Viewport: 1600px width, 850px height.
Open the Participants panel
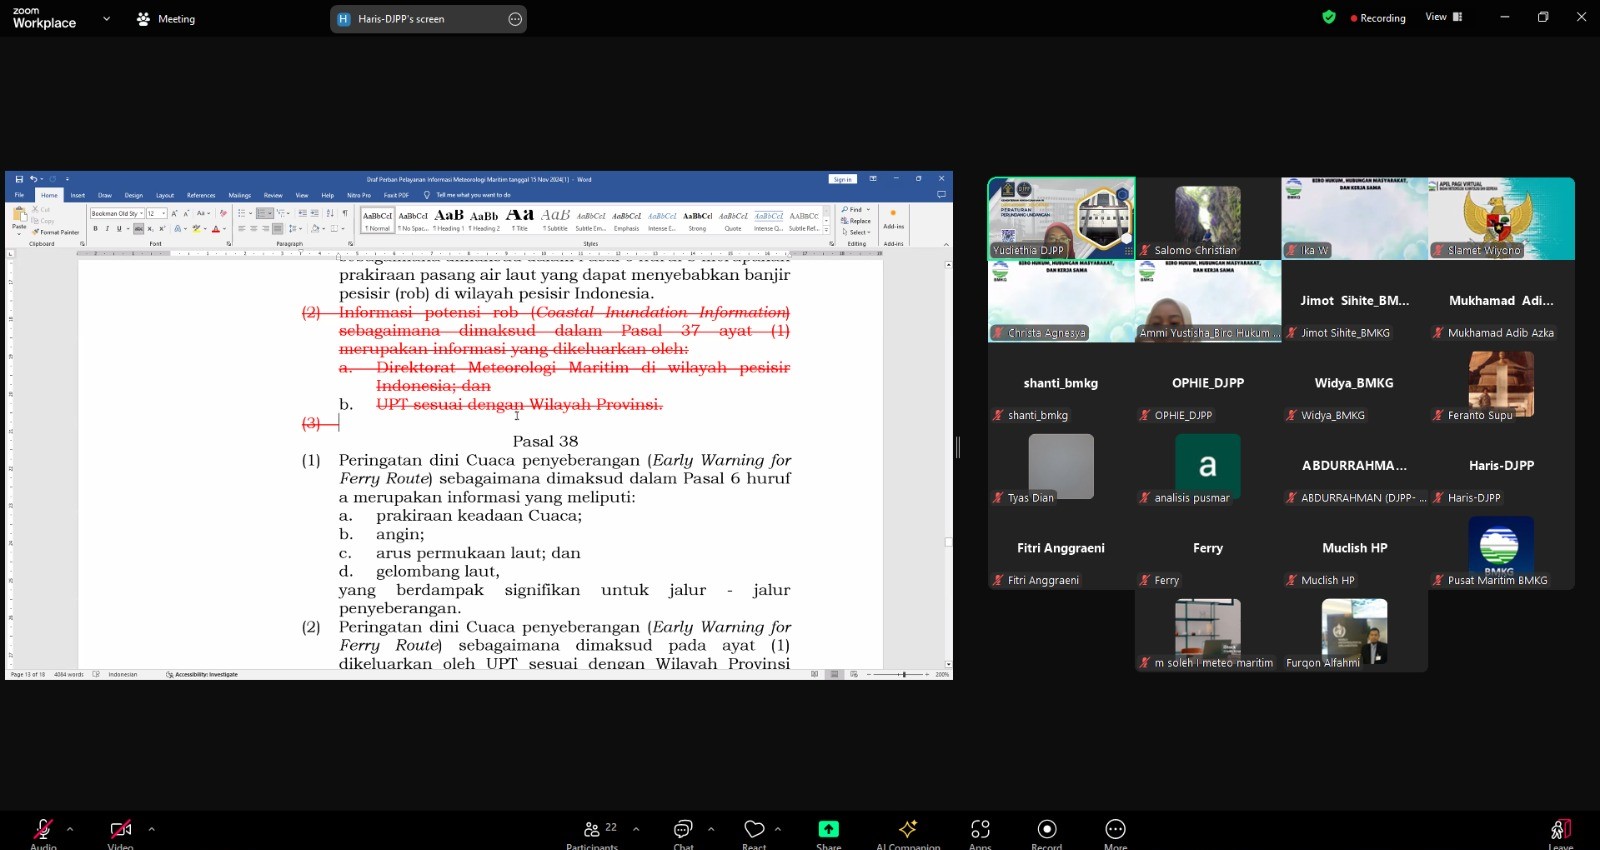(x=592, y=830)
